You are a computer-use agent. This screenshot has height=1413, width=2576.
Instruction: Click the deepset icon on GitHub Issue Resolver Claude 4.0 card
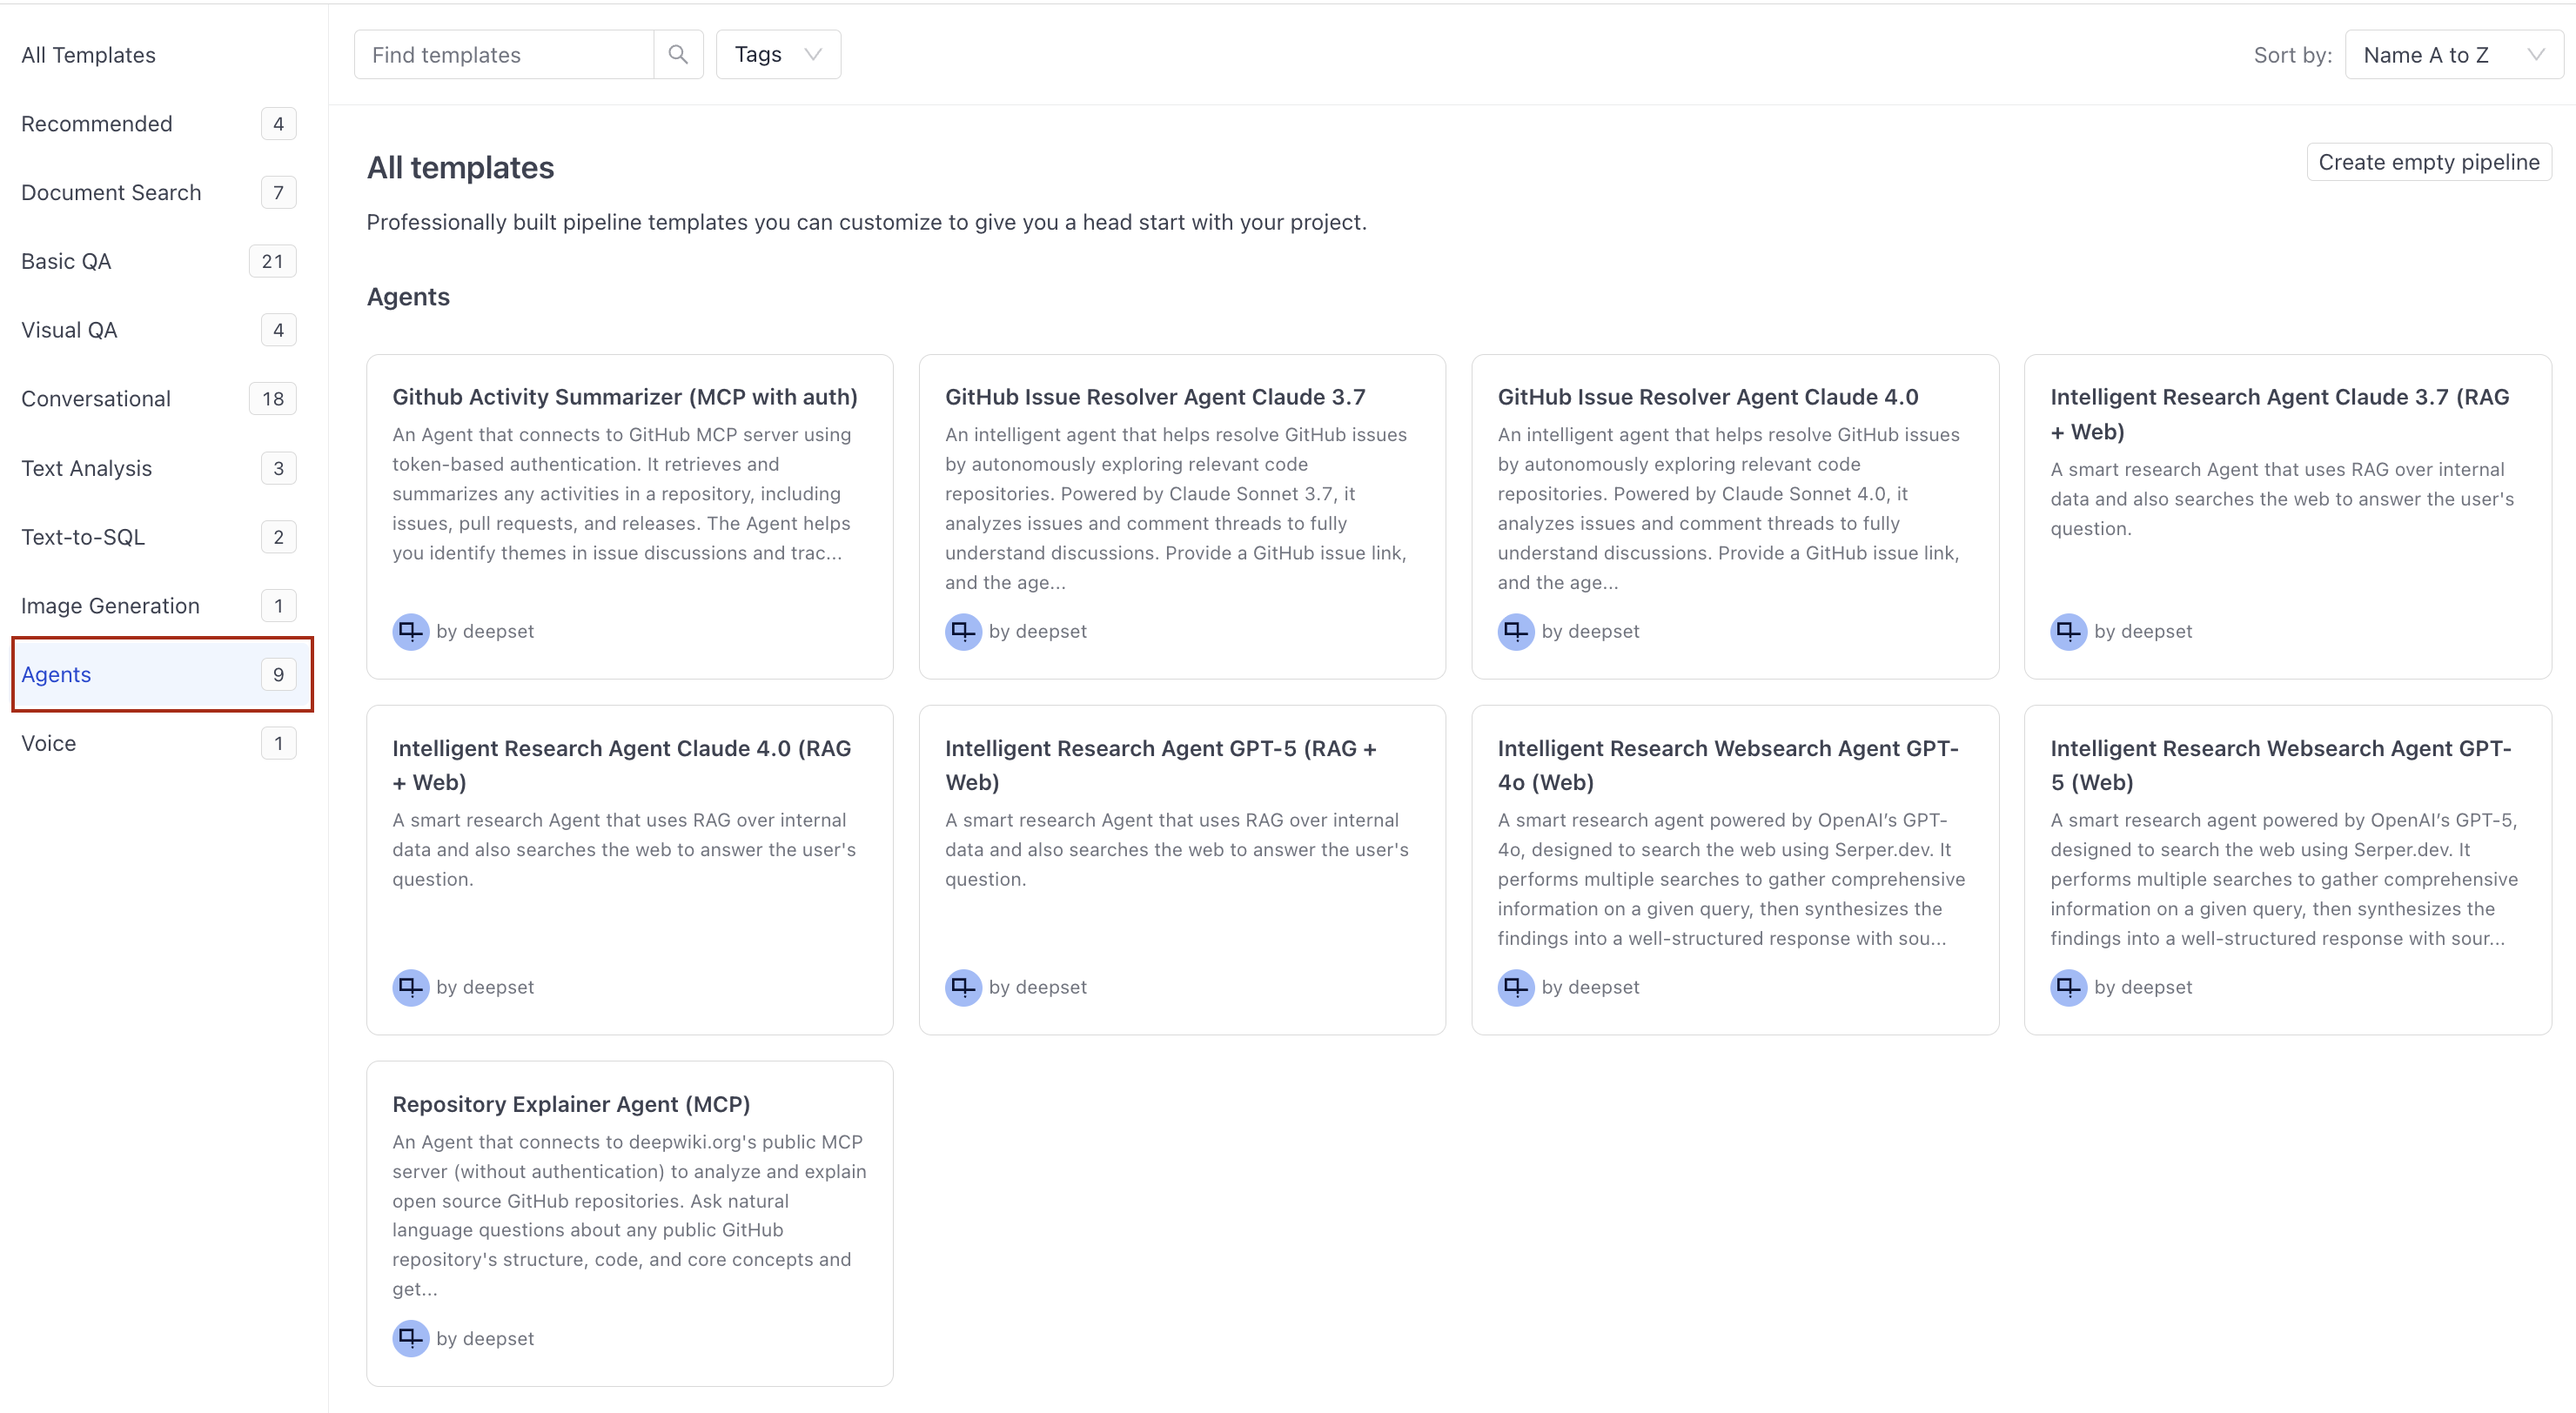tap(1516, 631)
